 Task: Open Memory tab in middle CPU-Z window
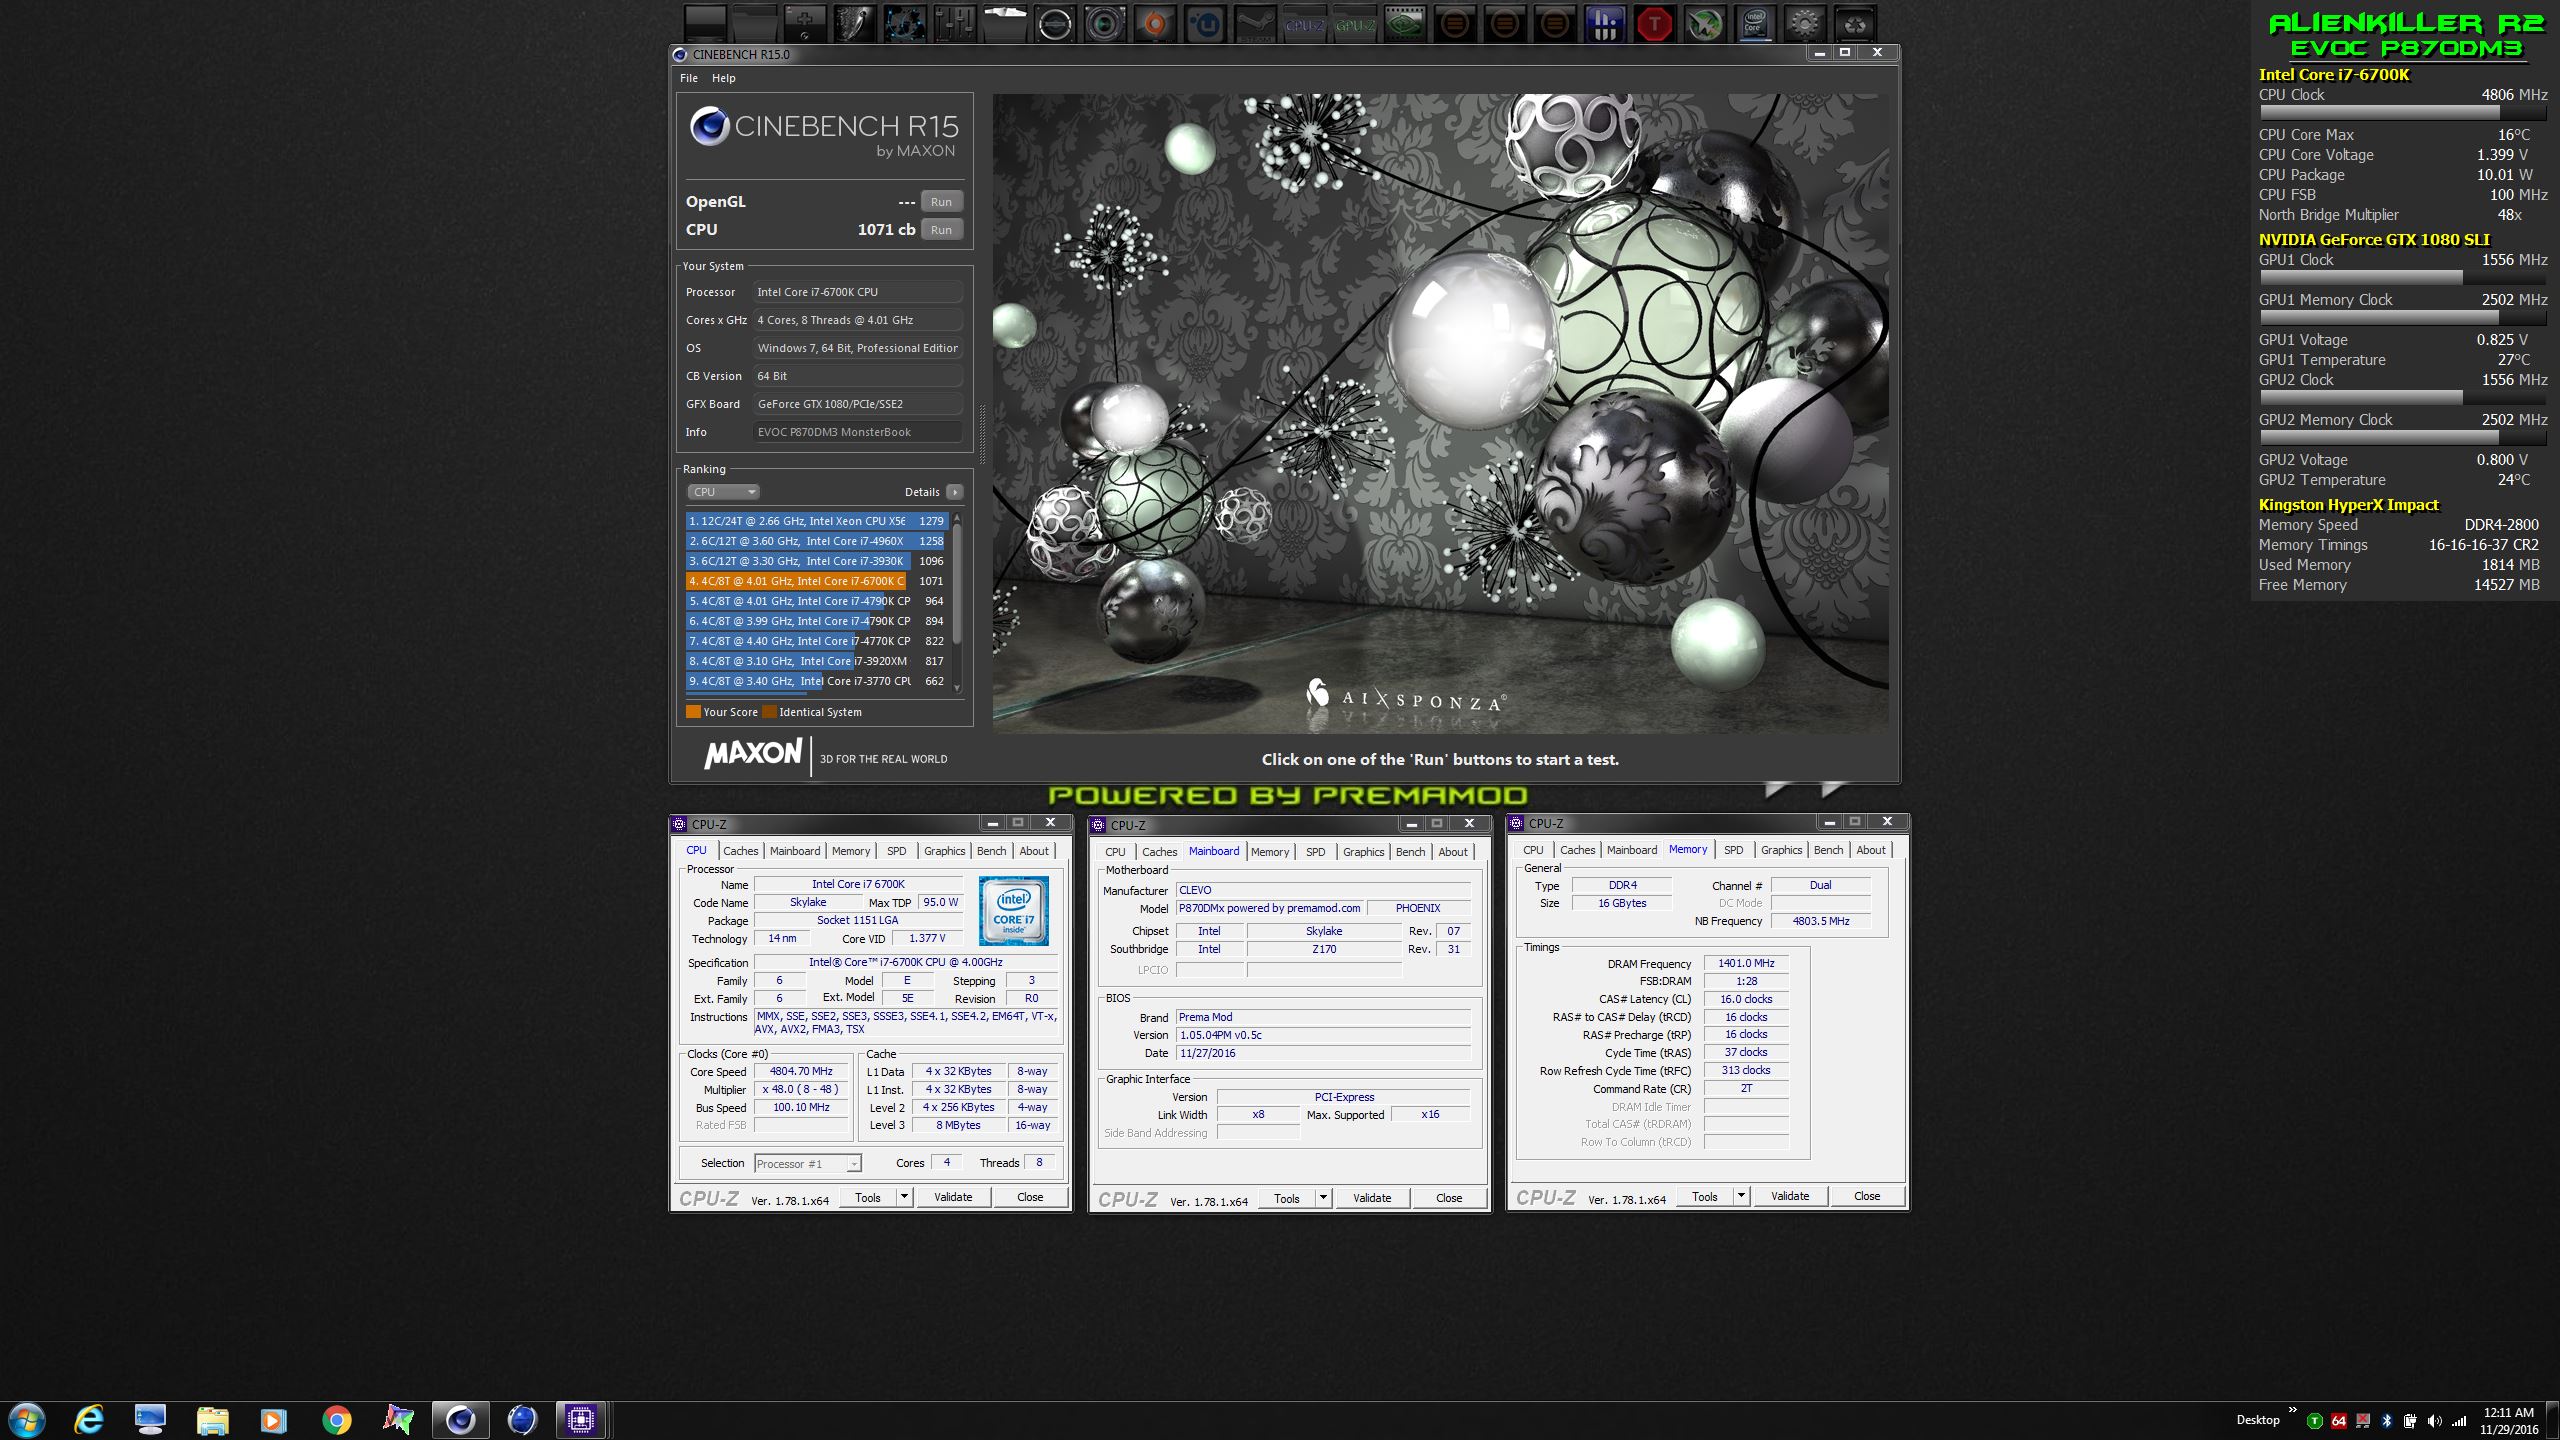[x=1270, y=852]
